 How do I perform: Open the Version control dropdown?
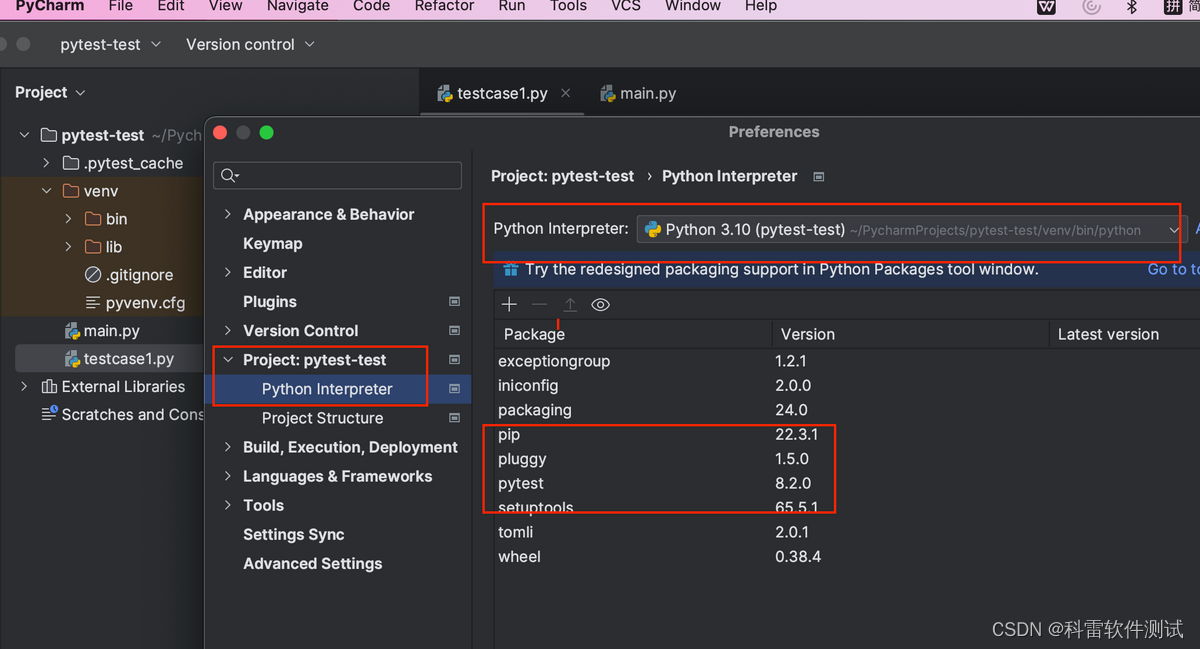pyautogui.click(x=250, y=45)
